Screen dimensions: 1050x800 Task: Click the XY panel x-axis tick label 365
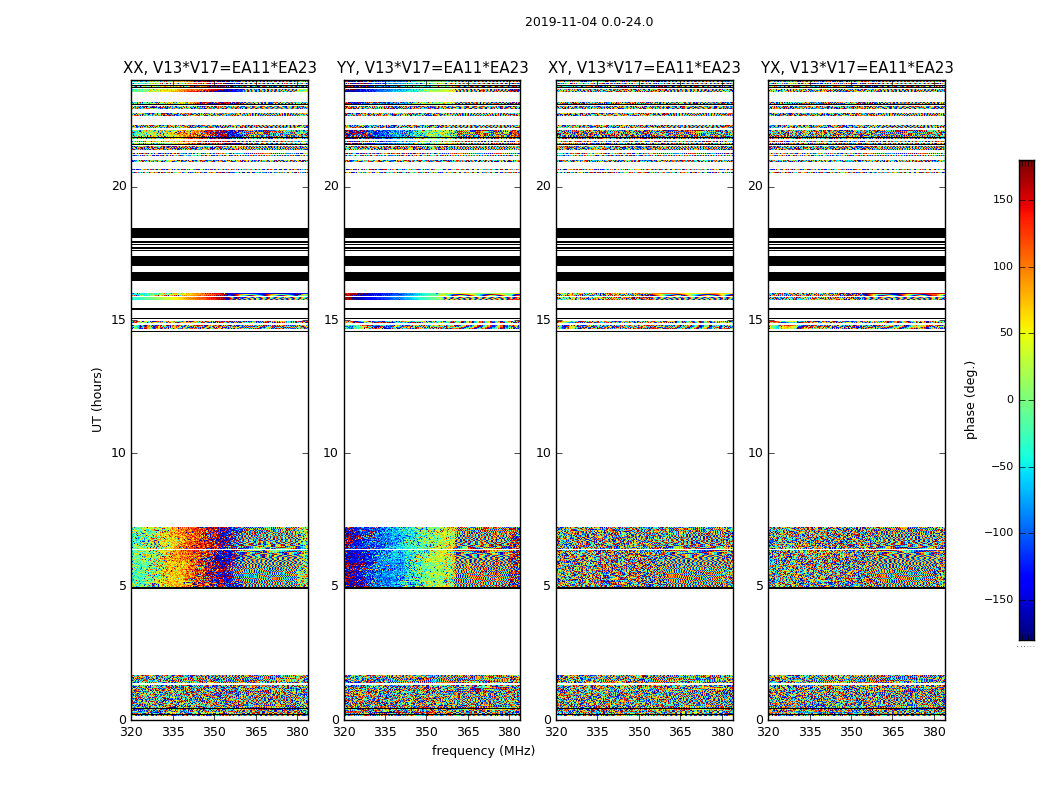click(680, 732)
